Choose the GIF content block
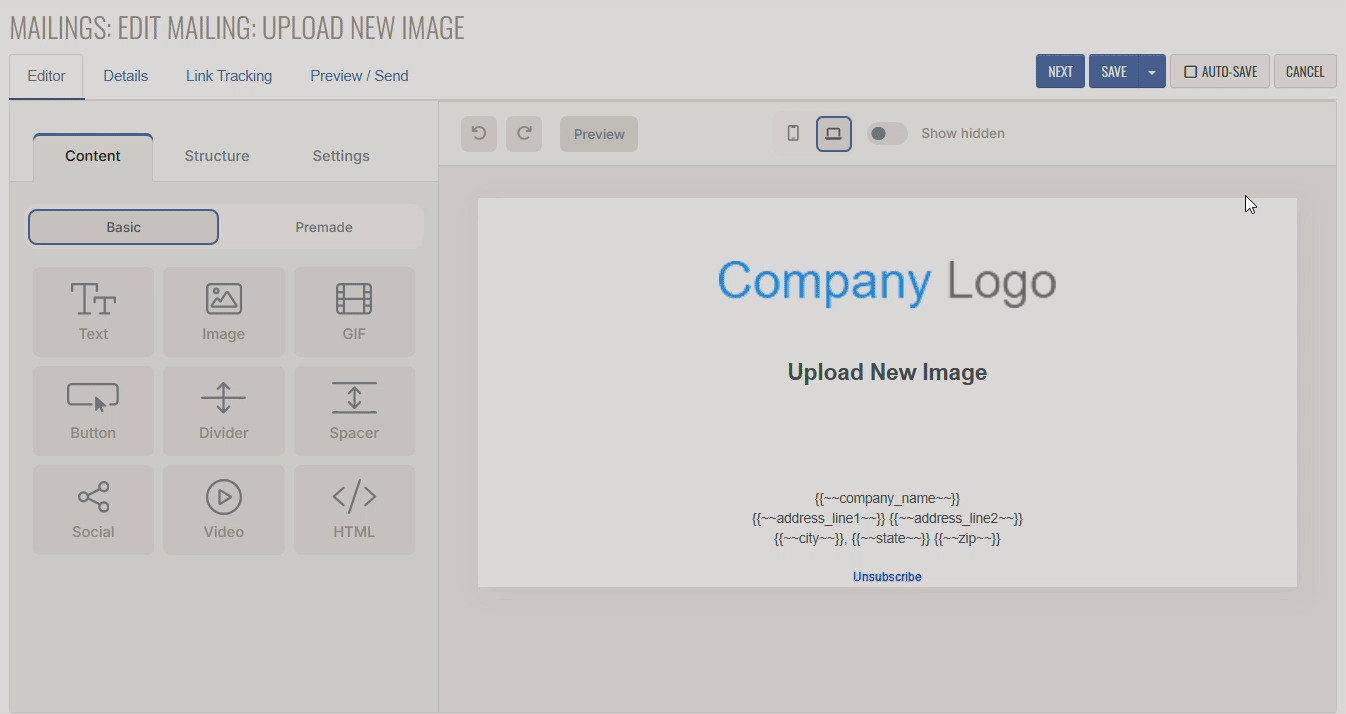 click(354, 311)
